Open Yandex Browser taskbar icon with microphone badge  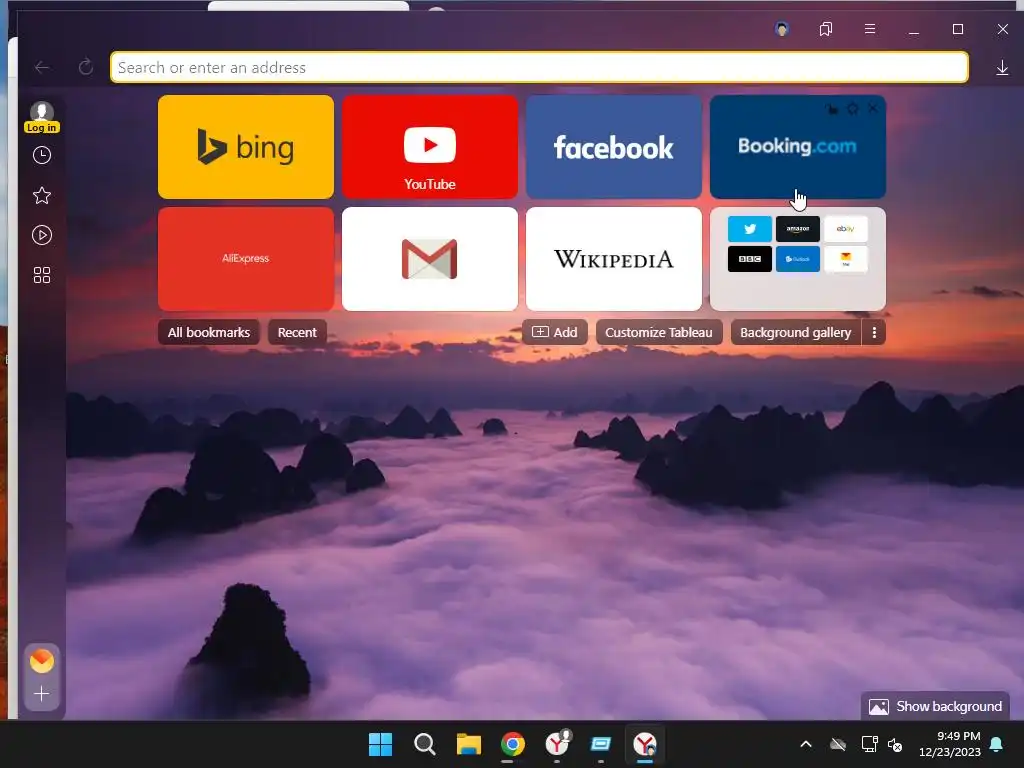pyautogui.click(x=557, y=744)
